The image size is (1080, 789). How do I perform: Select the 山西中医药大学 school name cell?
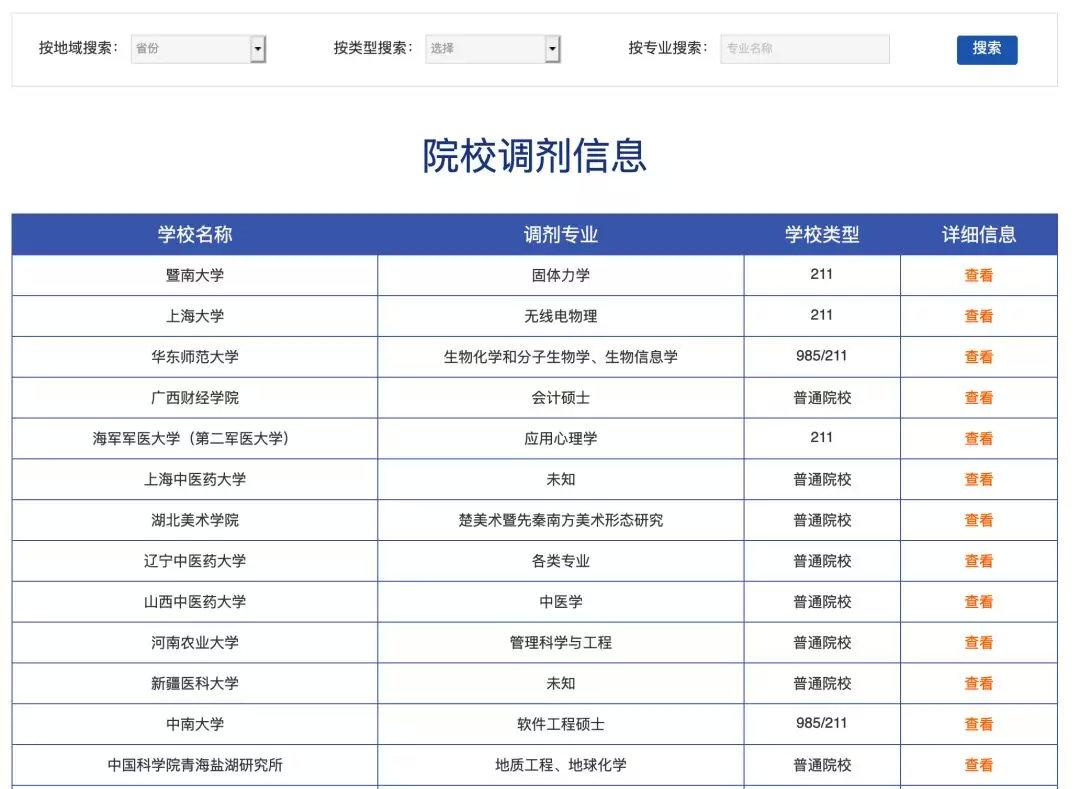tap(195, 602)
